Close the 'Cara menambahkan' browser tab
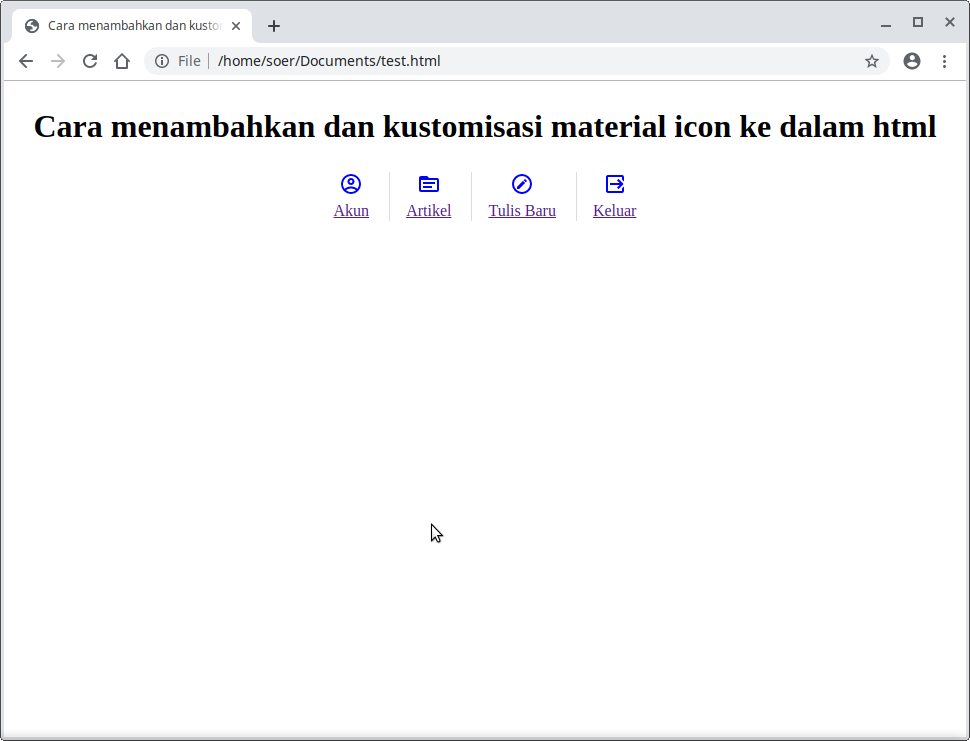Viewport: 970px width, 741px height. pyautogui.click(x=236, y=26)
